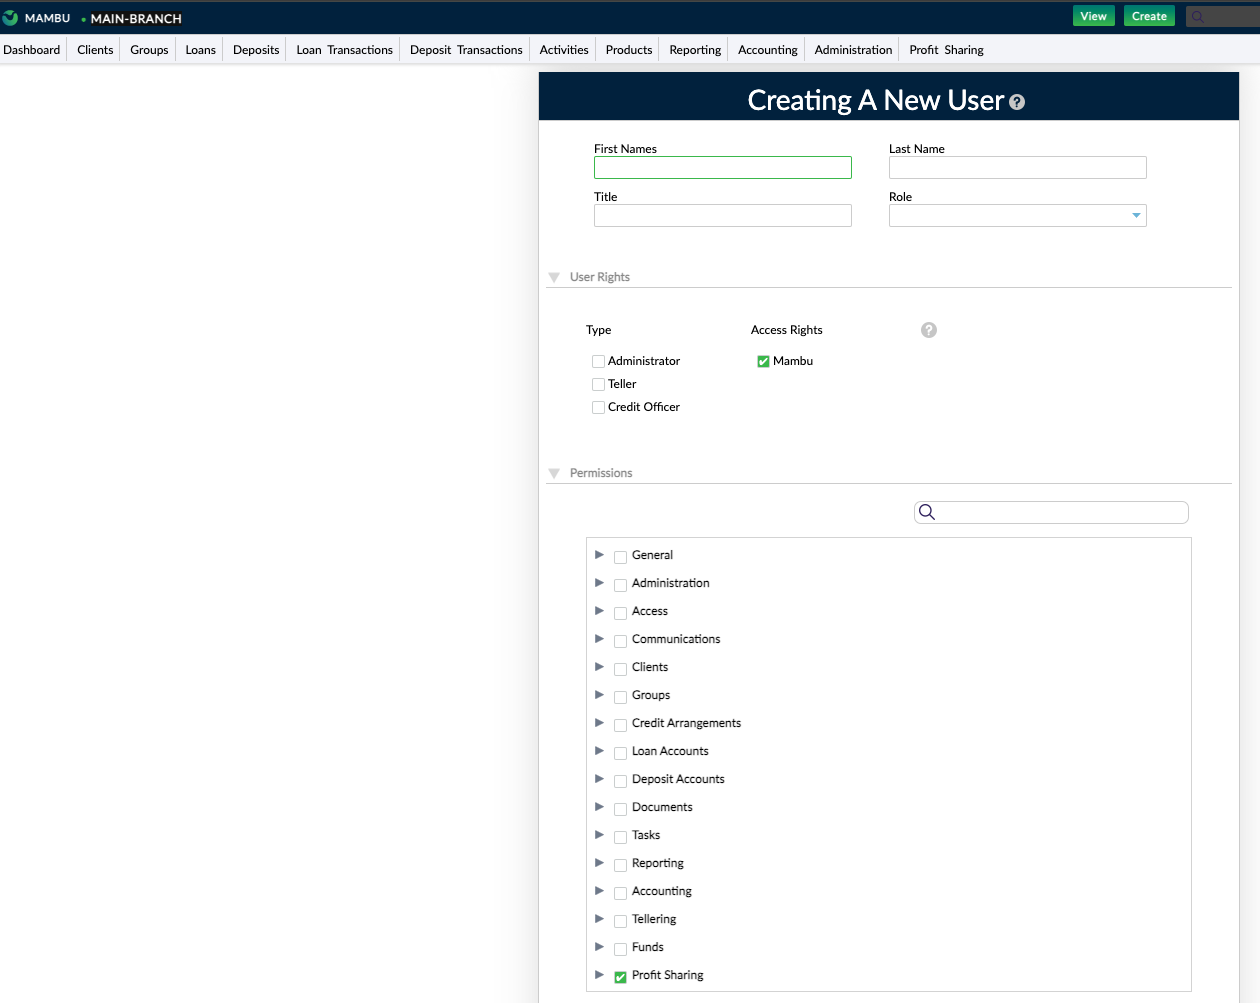Check the Loan Accounts permission
This screenshot has width=1260, height=1003.
click(x=620, y=752)
